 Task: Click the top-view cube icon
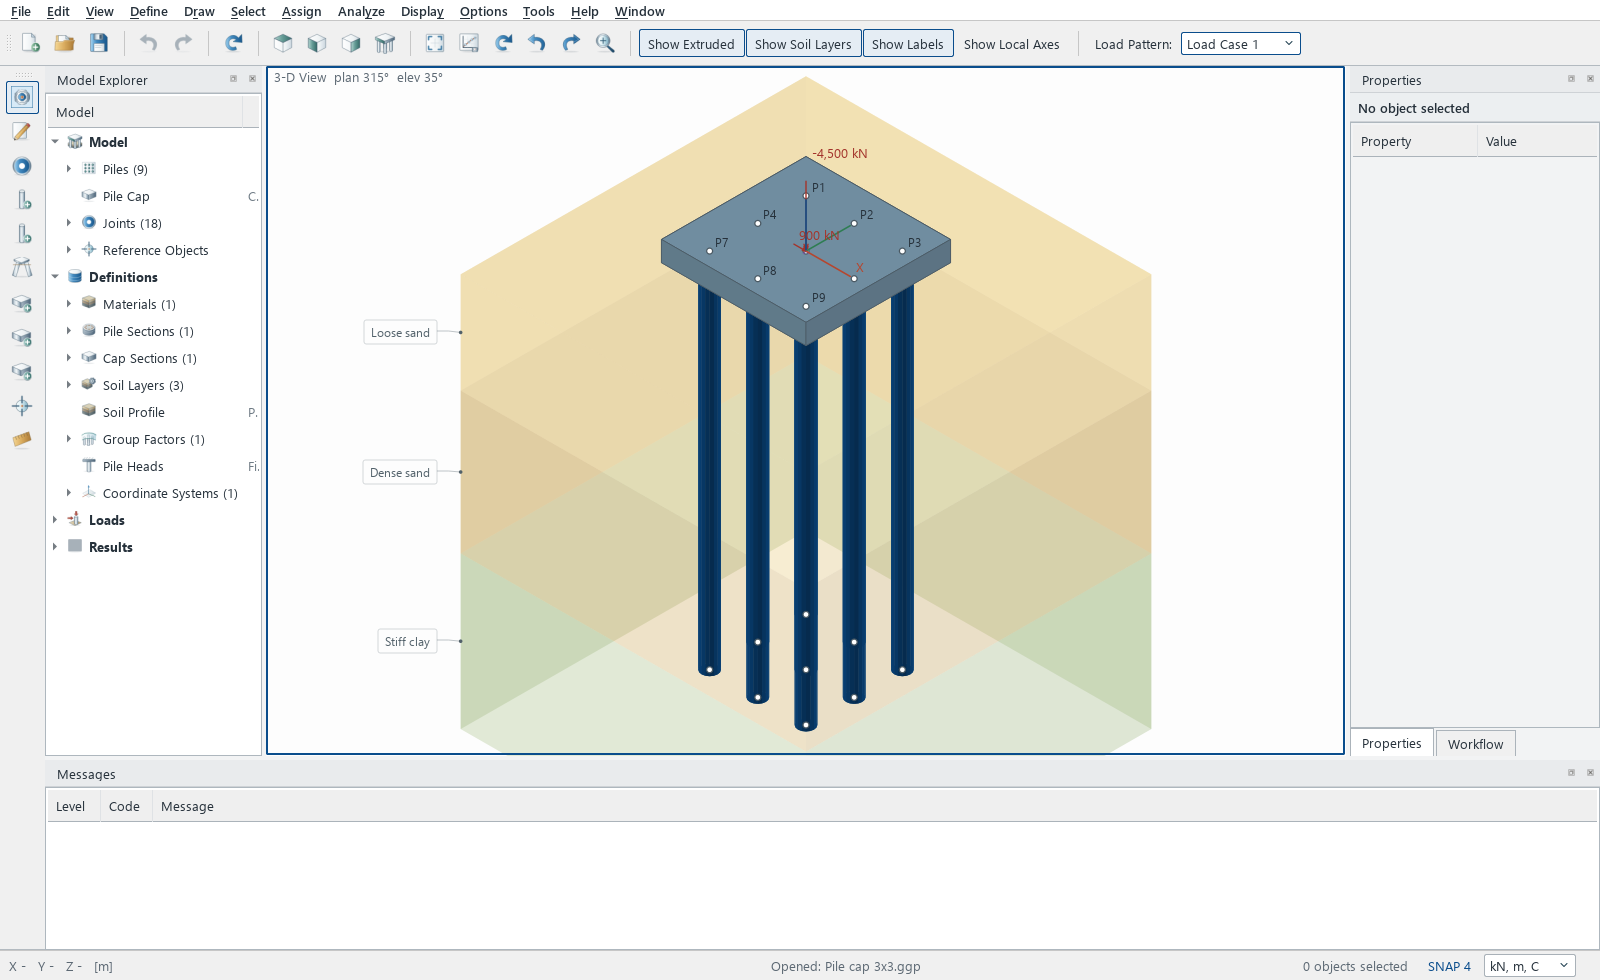click(283, 43)
